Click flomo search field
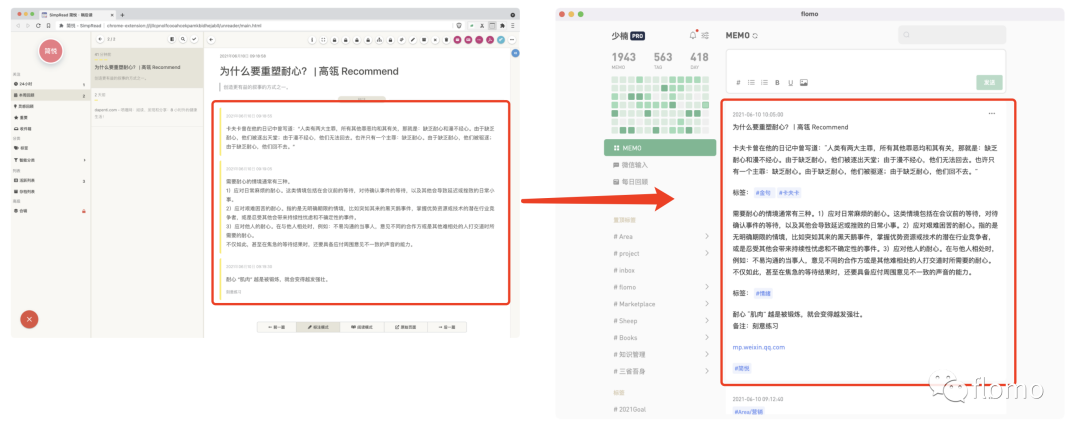This screenshot has width=1080, height=434. [952, 35]
